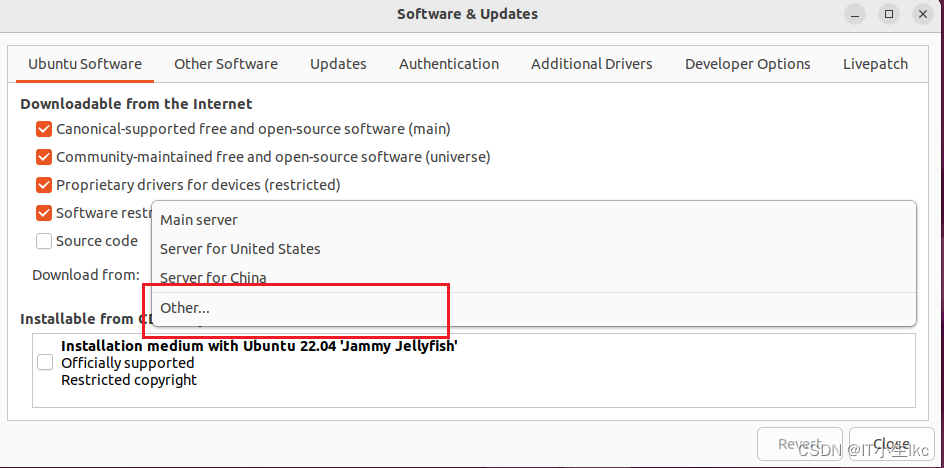
Task: Open the Developer Options tab
Action: click(x=748, y=64)
